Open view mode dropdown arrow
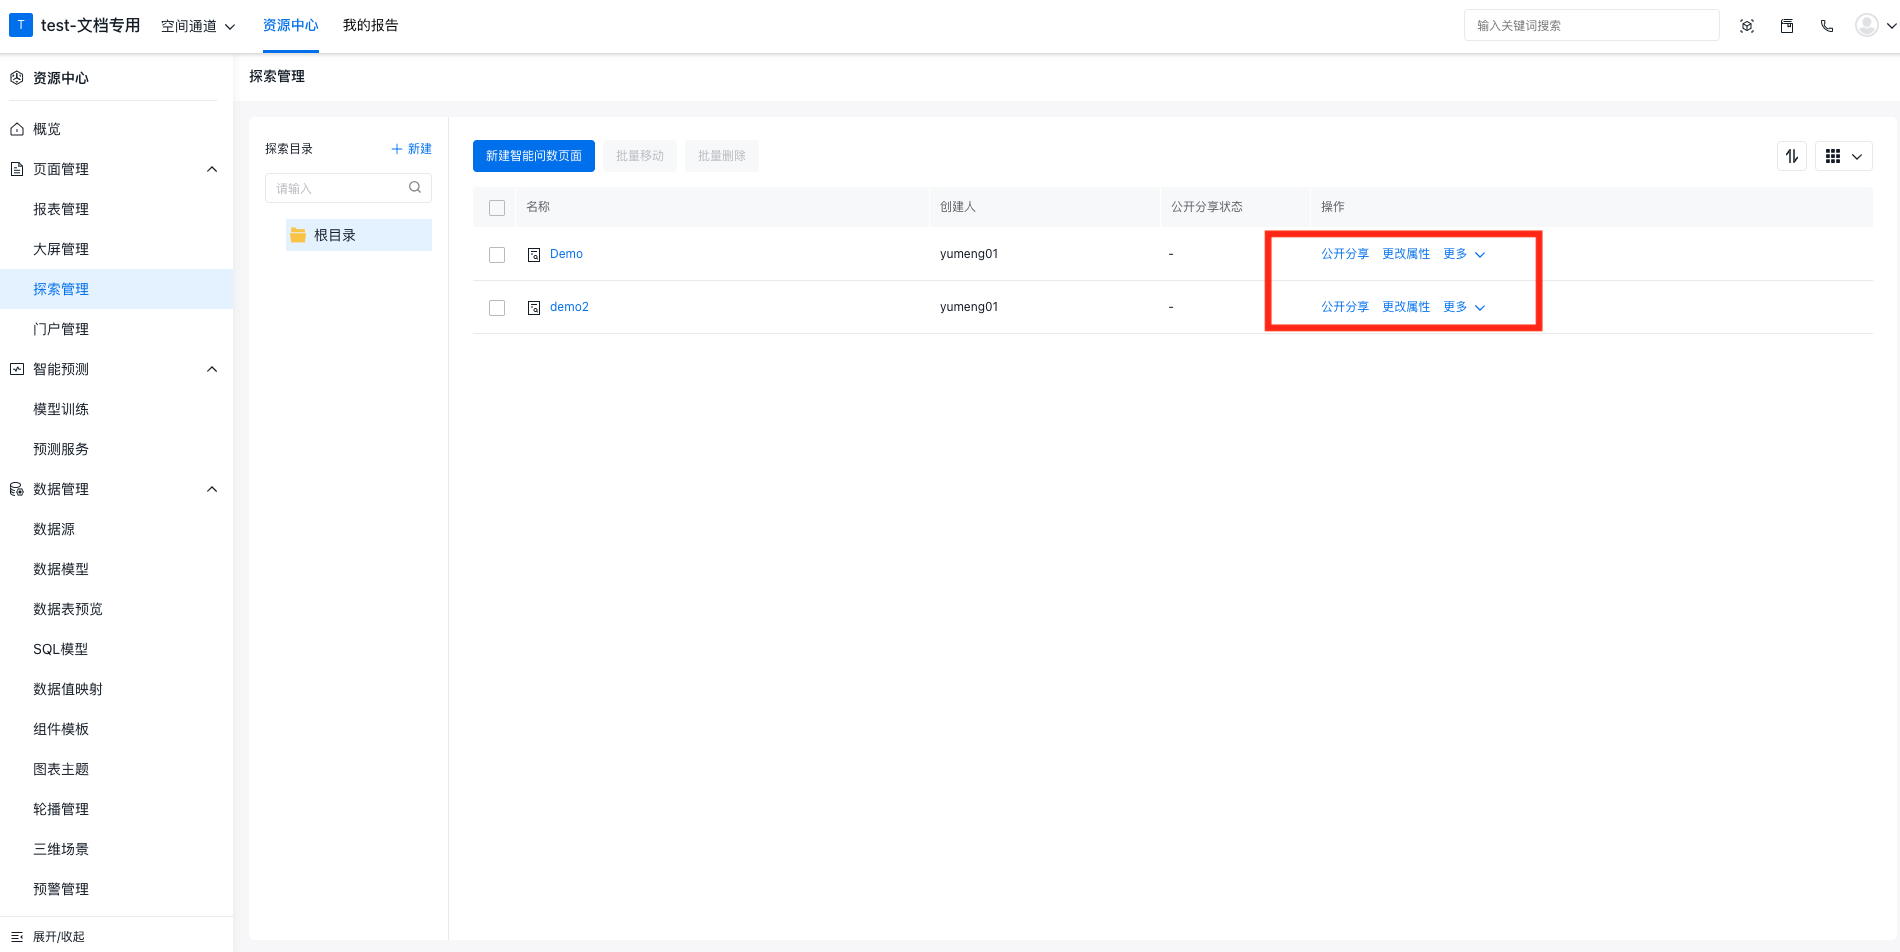 click(1857, 156)
